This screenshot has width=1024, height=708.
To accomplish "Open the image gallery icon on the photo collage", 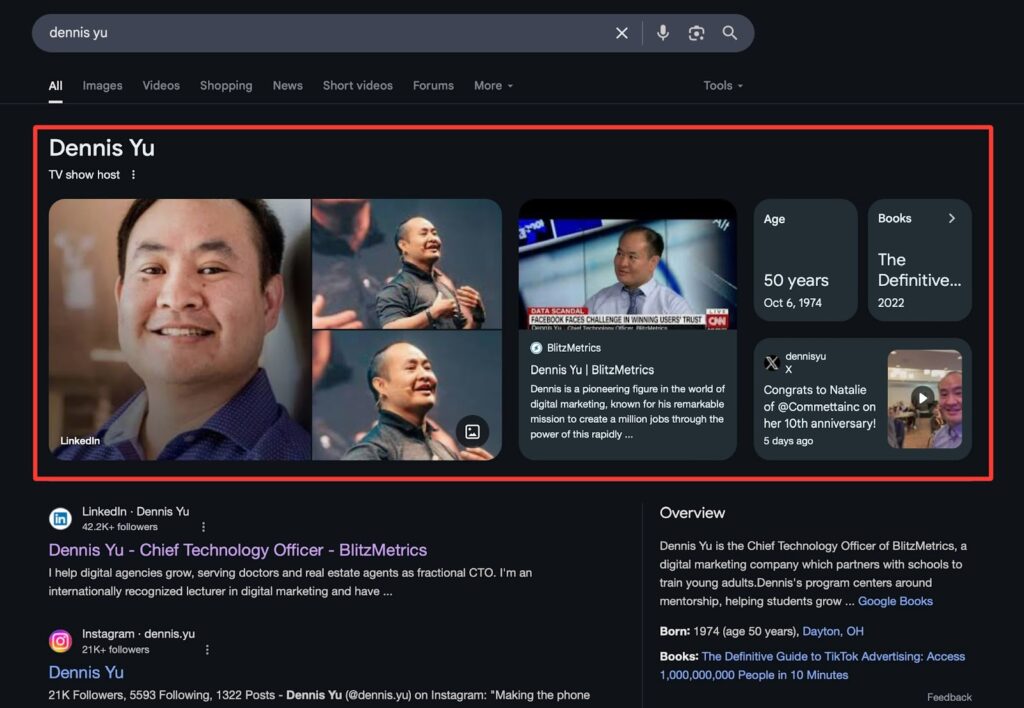I will point(472,432).
